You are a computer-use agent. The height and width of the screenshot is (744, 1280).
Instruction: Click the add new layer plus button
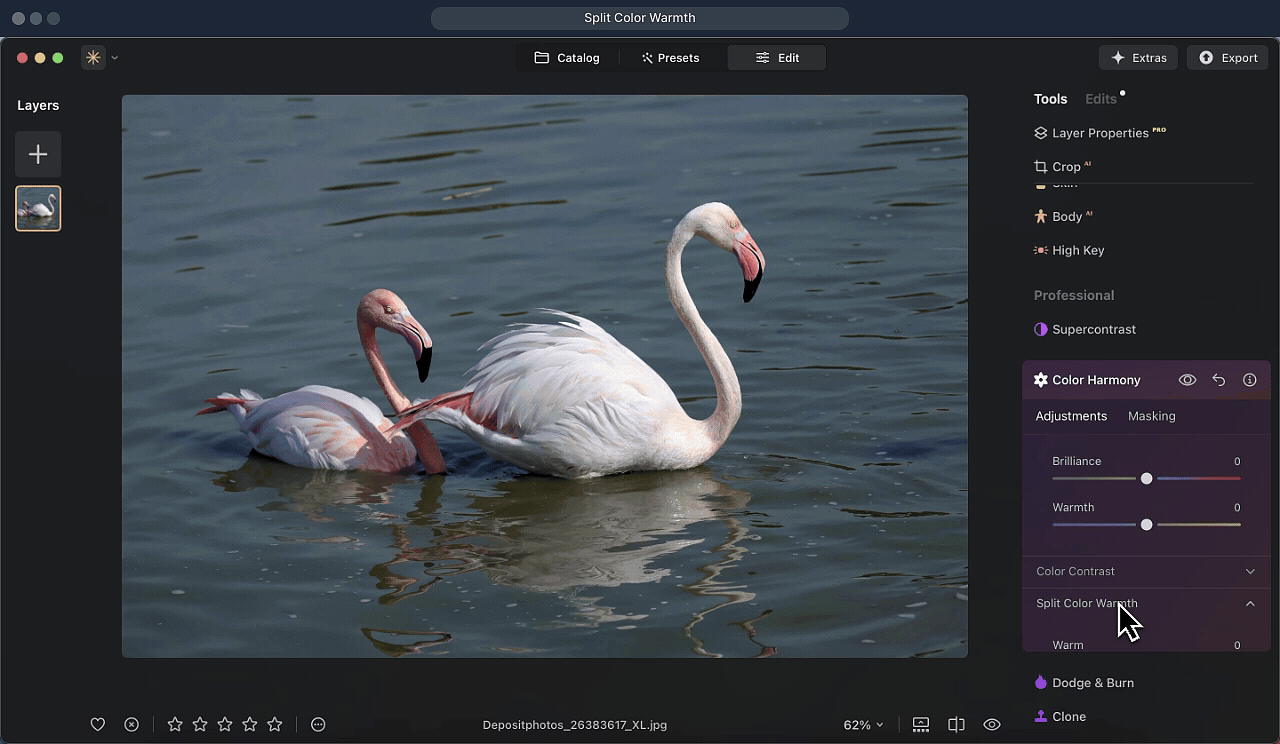[x=38, y=154]
